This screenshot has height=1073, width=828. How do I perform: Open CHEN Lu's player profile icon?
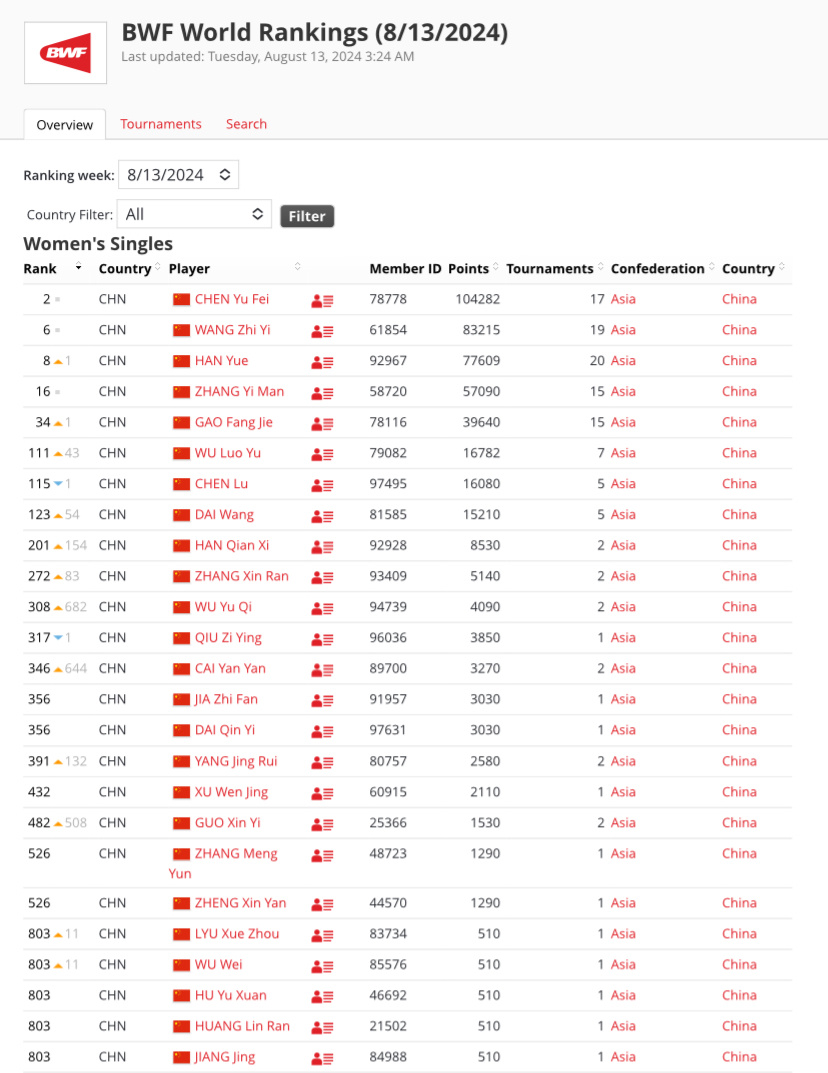tap(322, 485)
